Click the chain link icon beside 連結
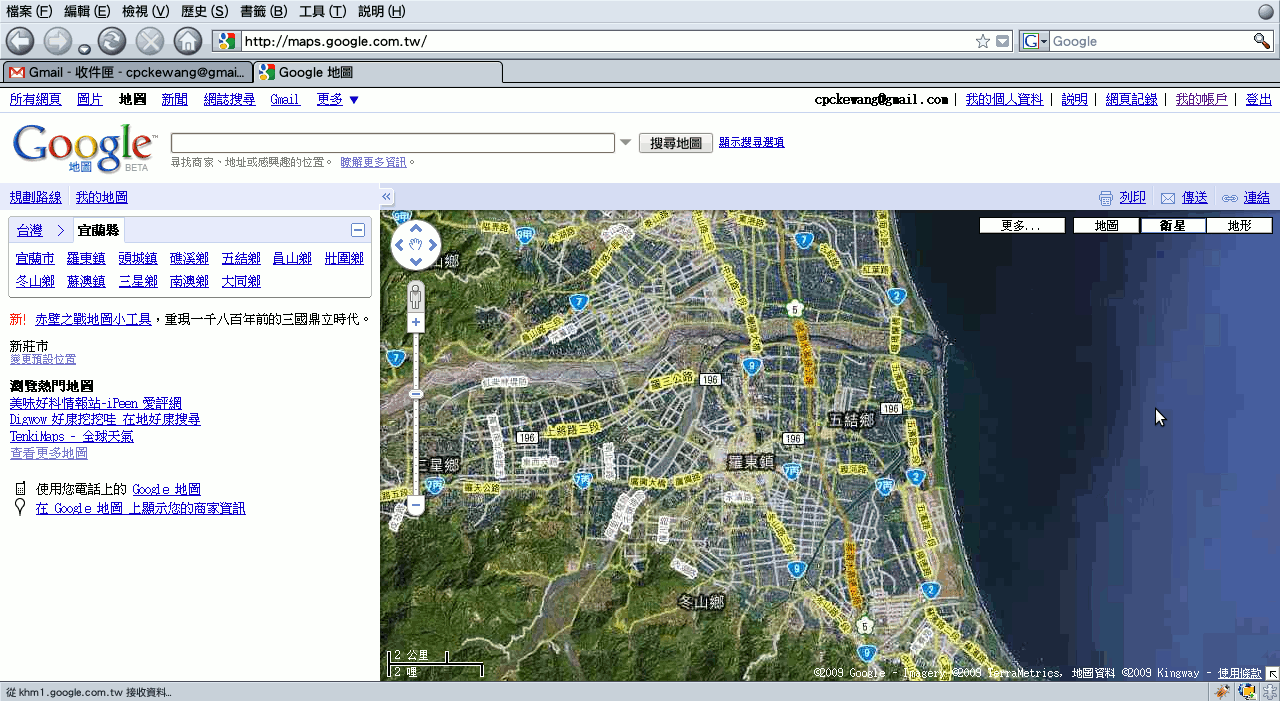This screenshot has height=701, width=1280. 1230,198
